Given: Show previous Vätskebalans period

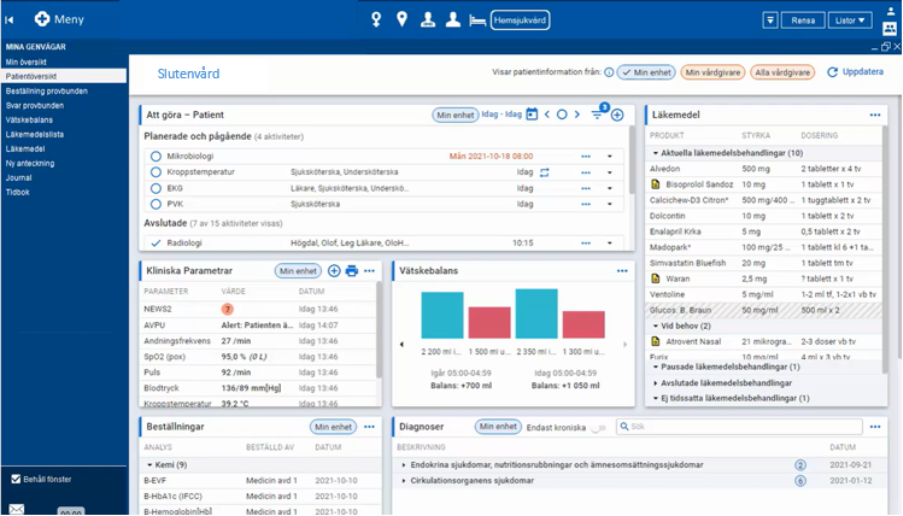Looking at the screenshot, I should [x=401, y=344].
